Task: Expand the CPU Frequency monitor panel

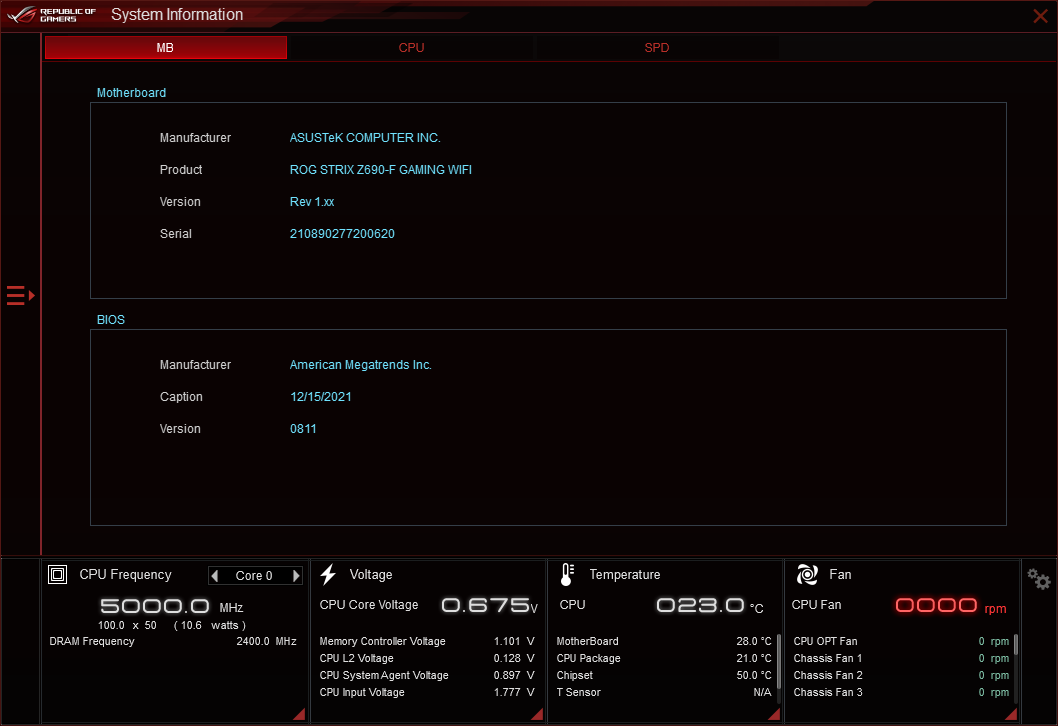Action: pos(297,713)
